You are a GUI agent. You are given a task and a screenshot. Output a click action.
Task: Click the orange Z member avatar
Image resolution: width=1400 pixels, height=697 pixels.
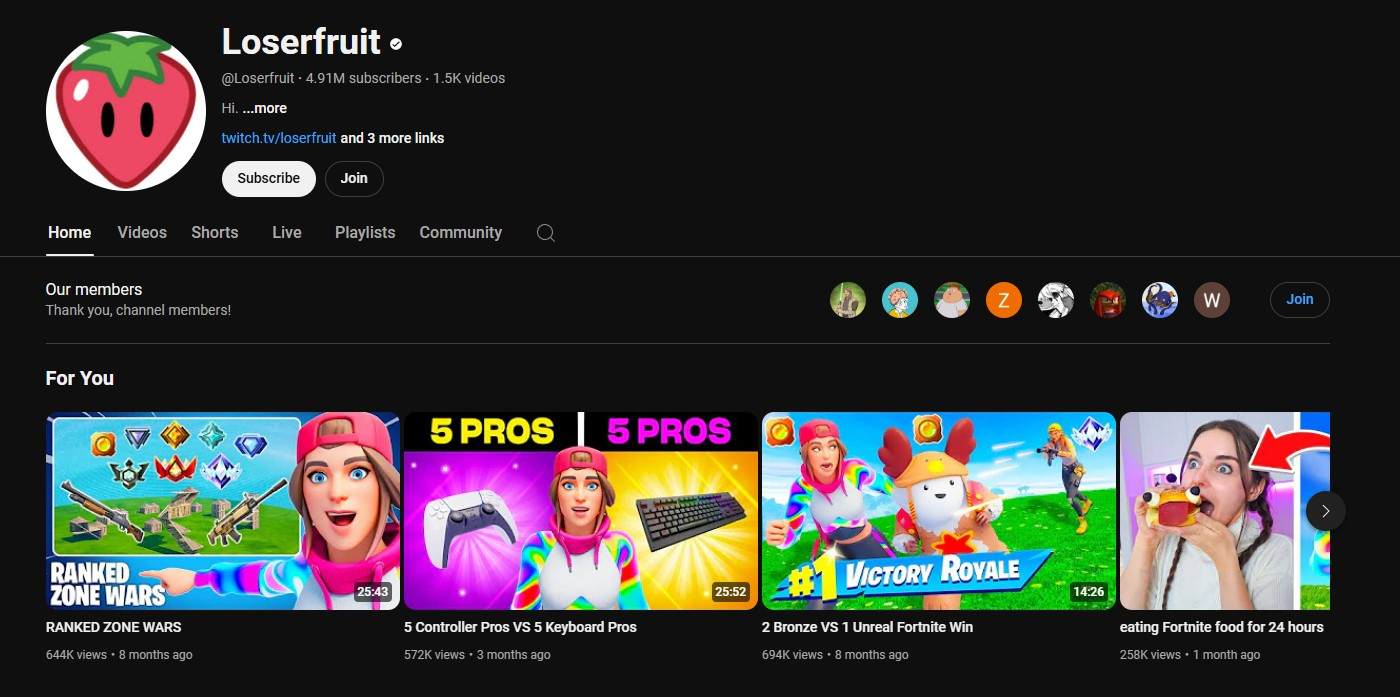coord(1004,299)
